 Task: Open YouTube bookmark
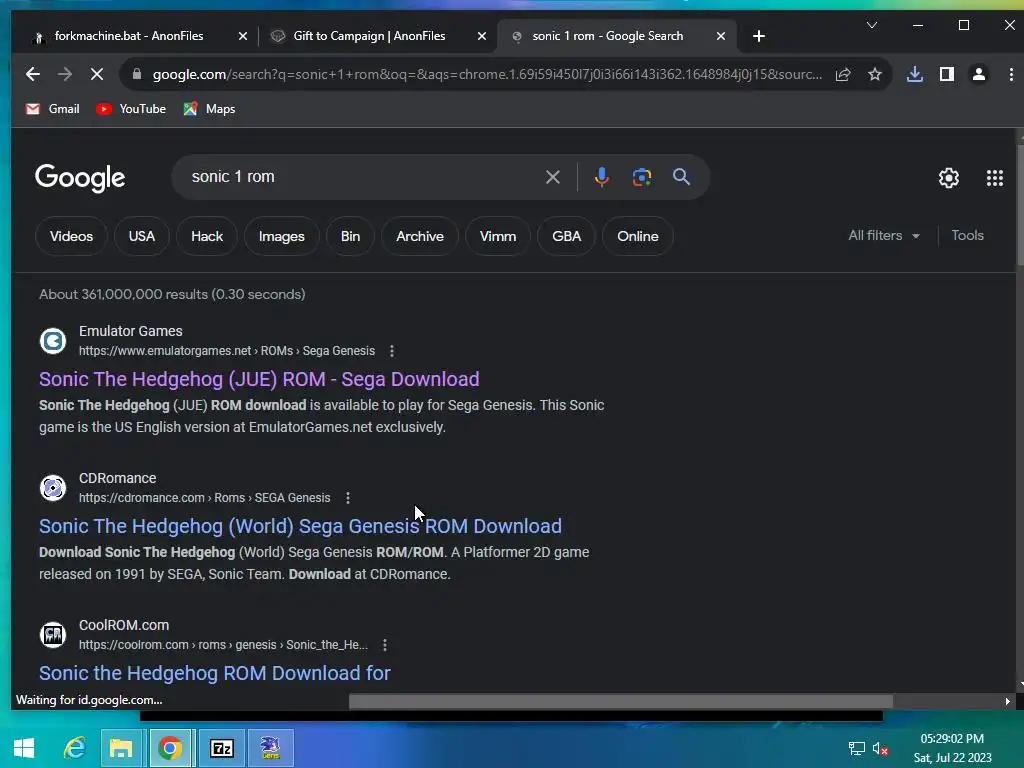point(131,109)
